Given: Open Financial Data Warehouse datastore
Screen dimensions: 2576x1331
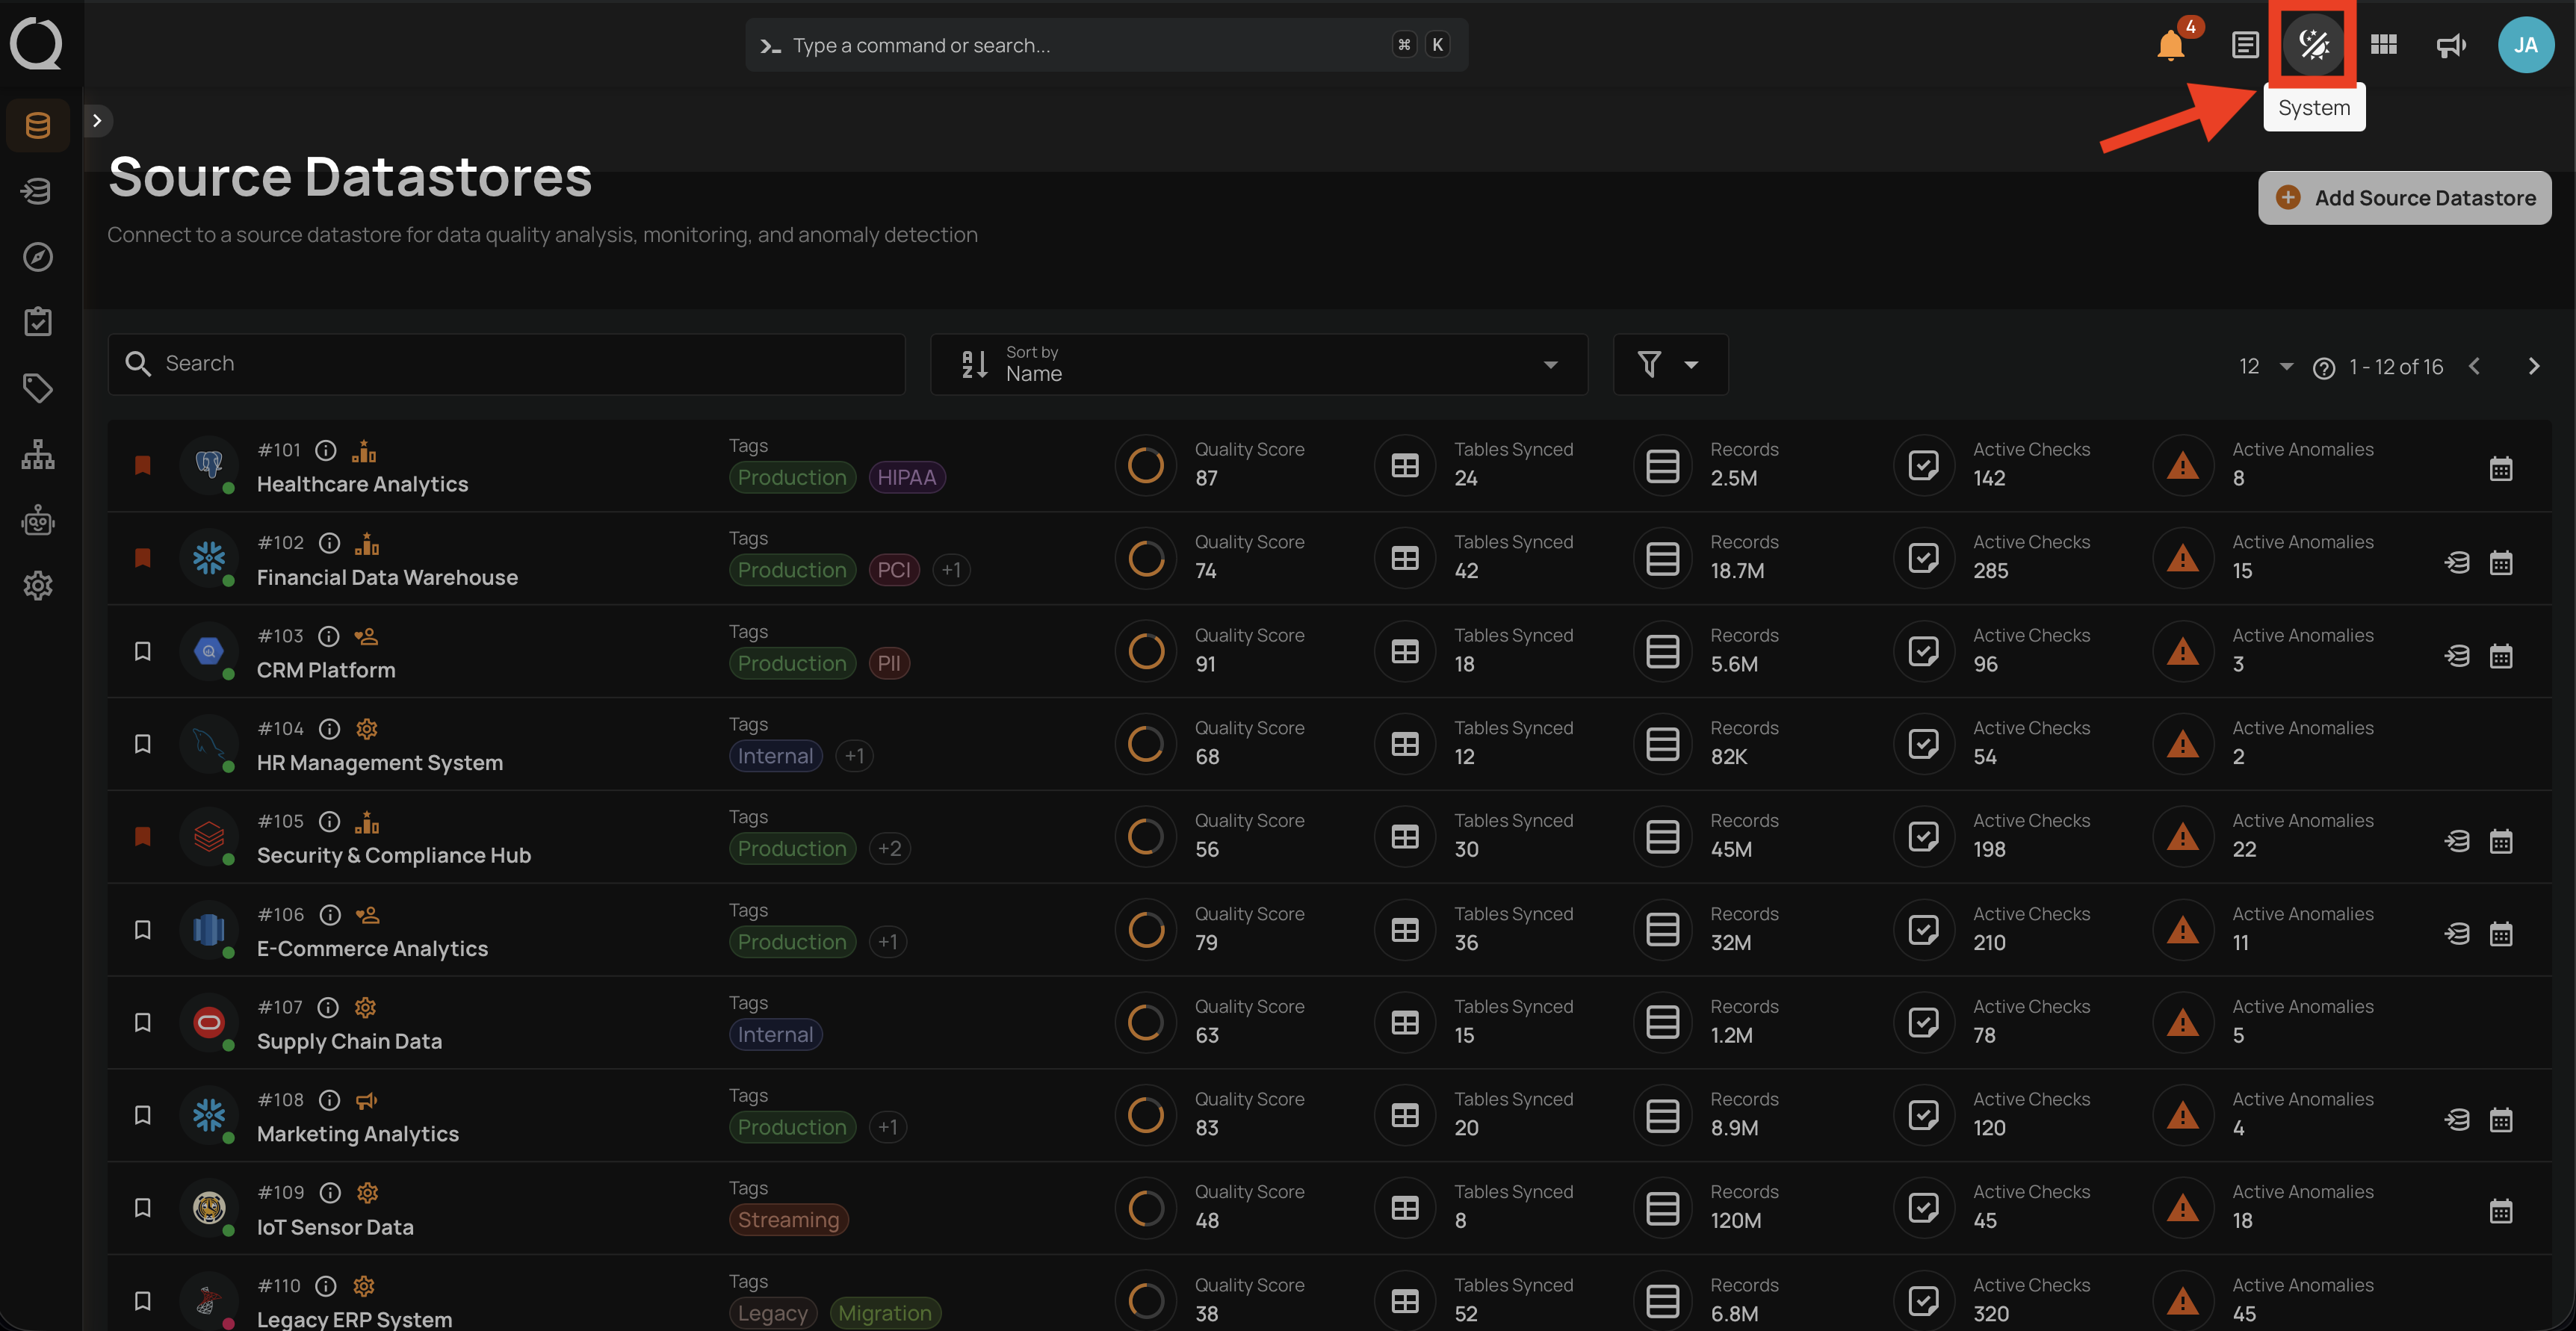Looking at the screenshot, I should pyautogui.click(x=387, y=577).
